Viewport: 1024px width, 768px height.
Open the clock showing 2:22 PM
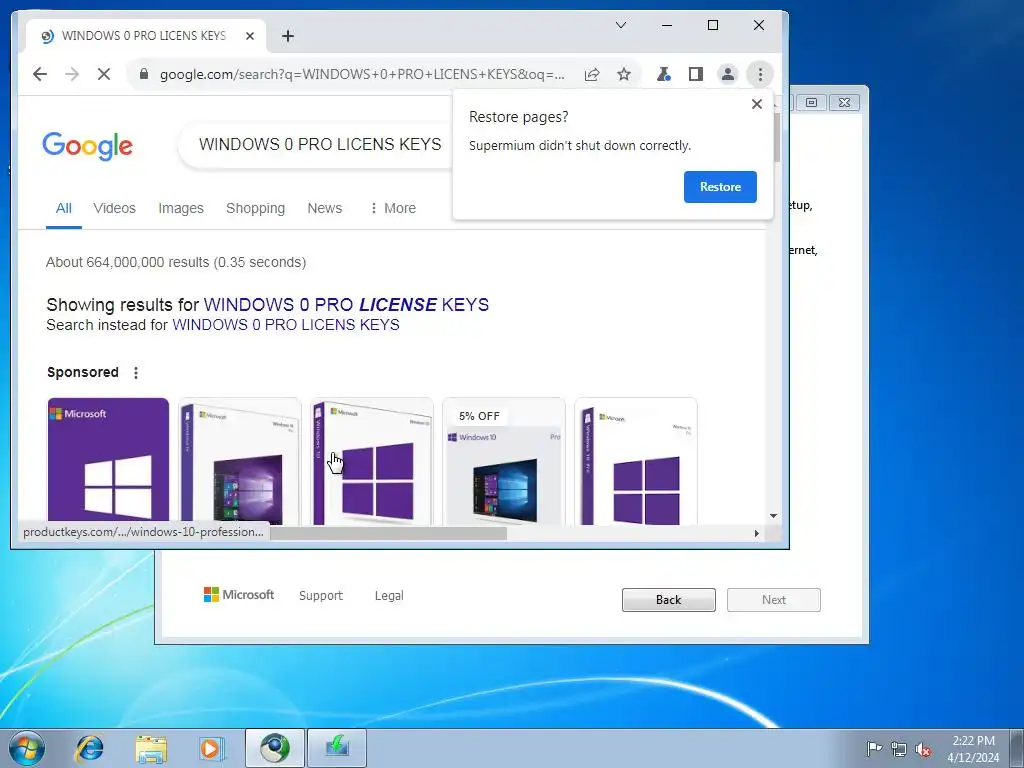tap(973, 749)
